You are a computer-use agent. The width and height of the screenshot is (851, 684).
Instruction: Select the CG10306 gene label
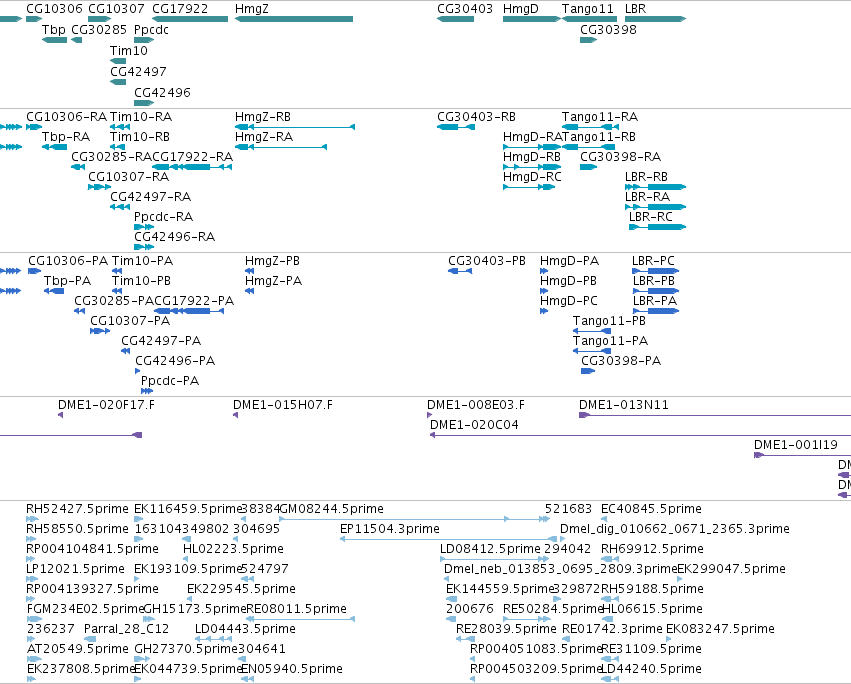[54, 9]
